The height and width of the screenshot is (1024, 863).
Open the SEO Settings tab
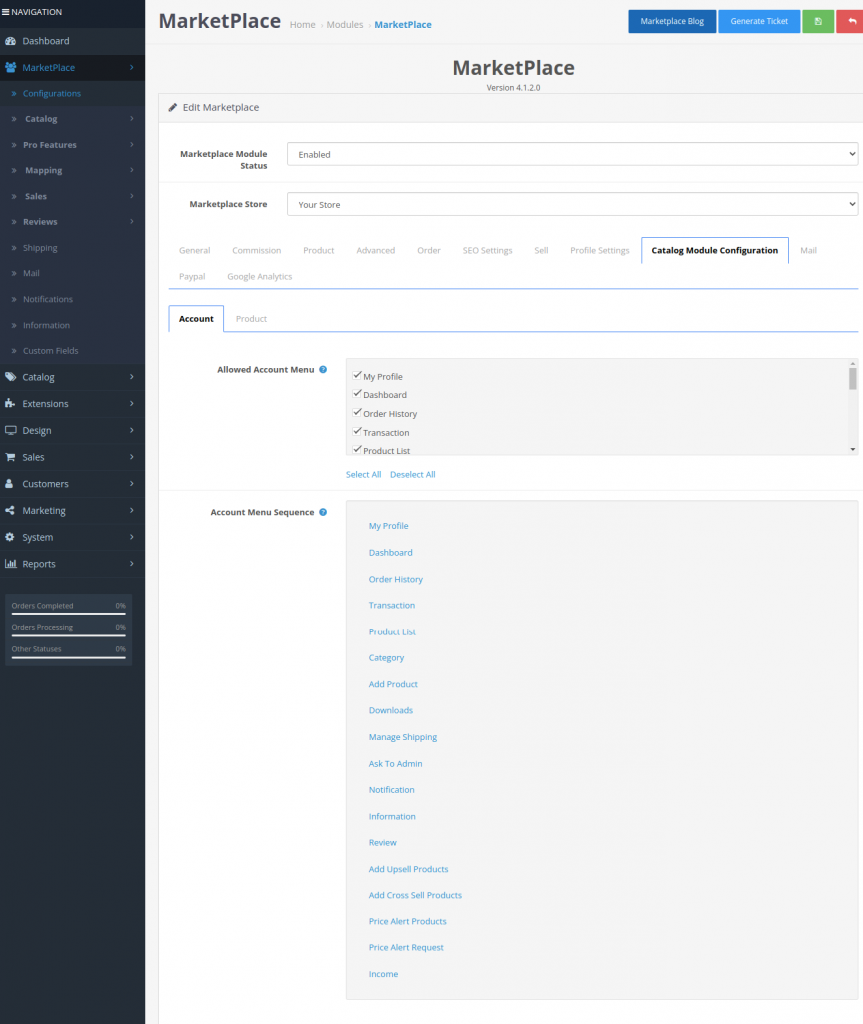click(487, 250)
